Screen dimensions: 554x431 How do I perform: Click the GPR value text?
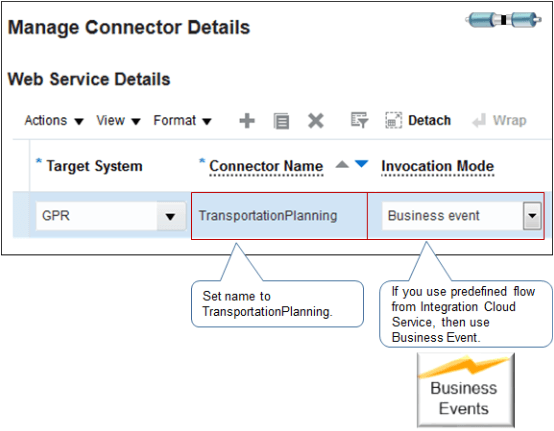56,216
